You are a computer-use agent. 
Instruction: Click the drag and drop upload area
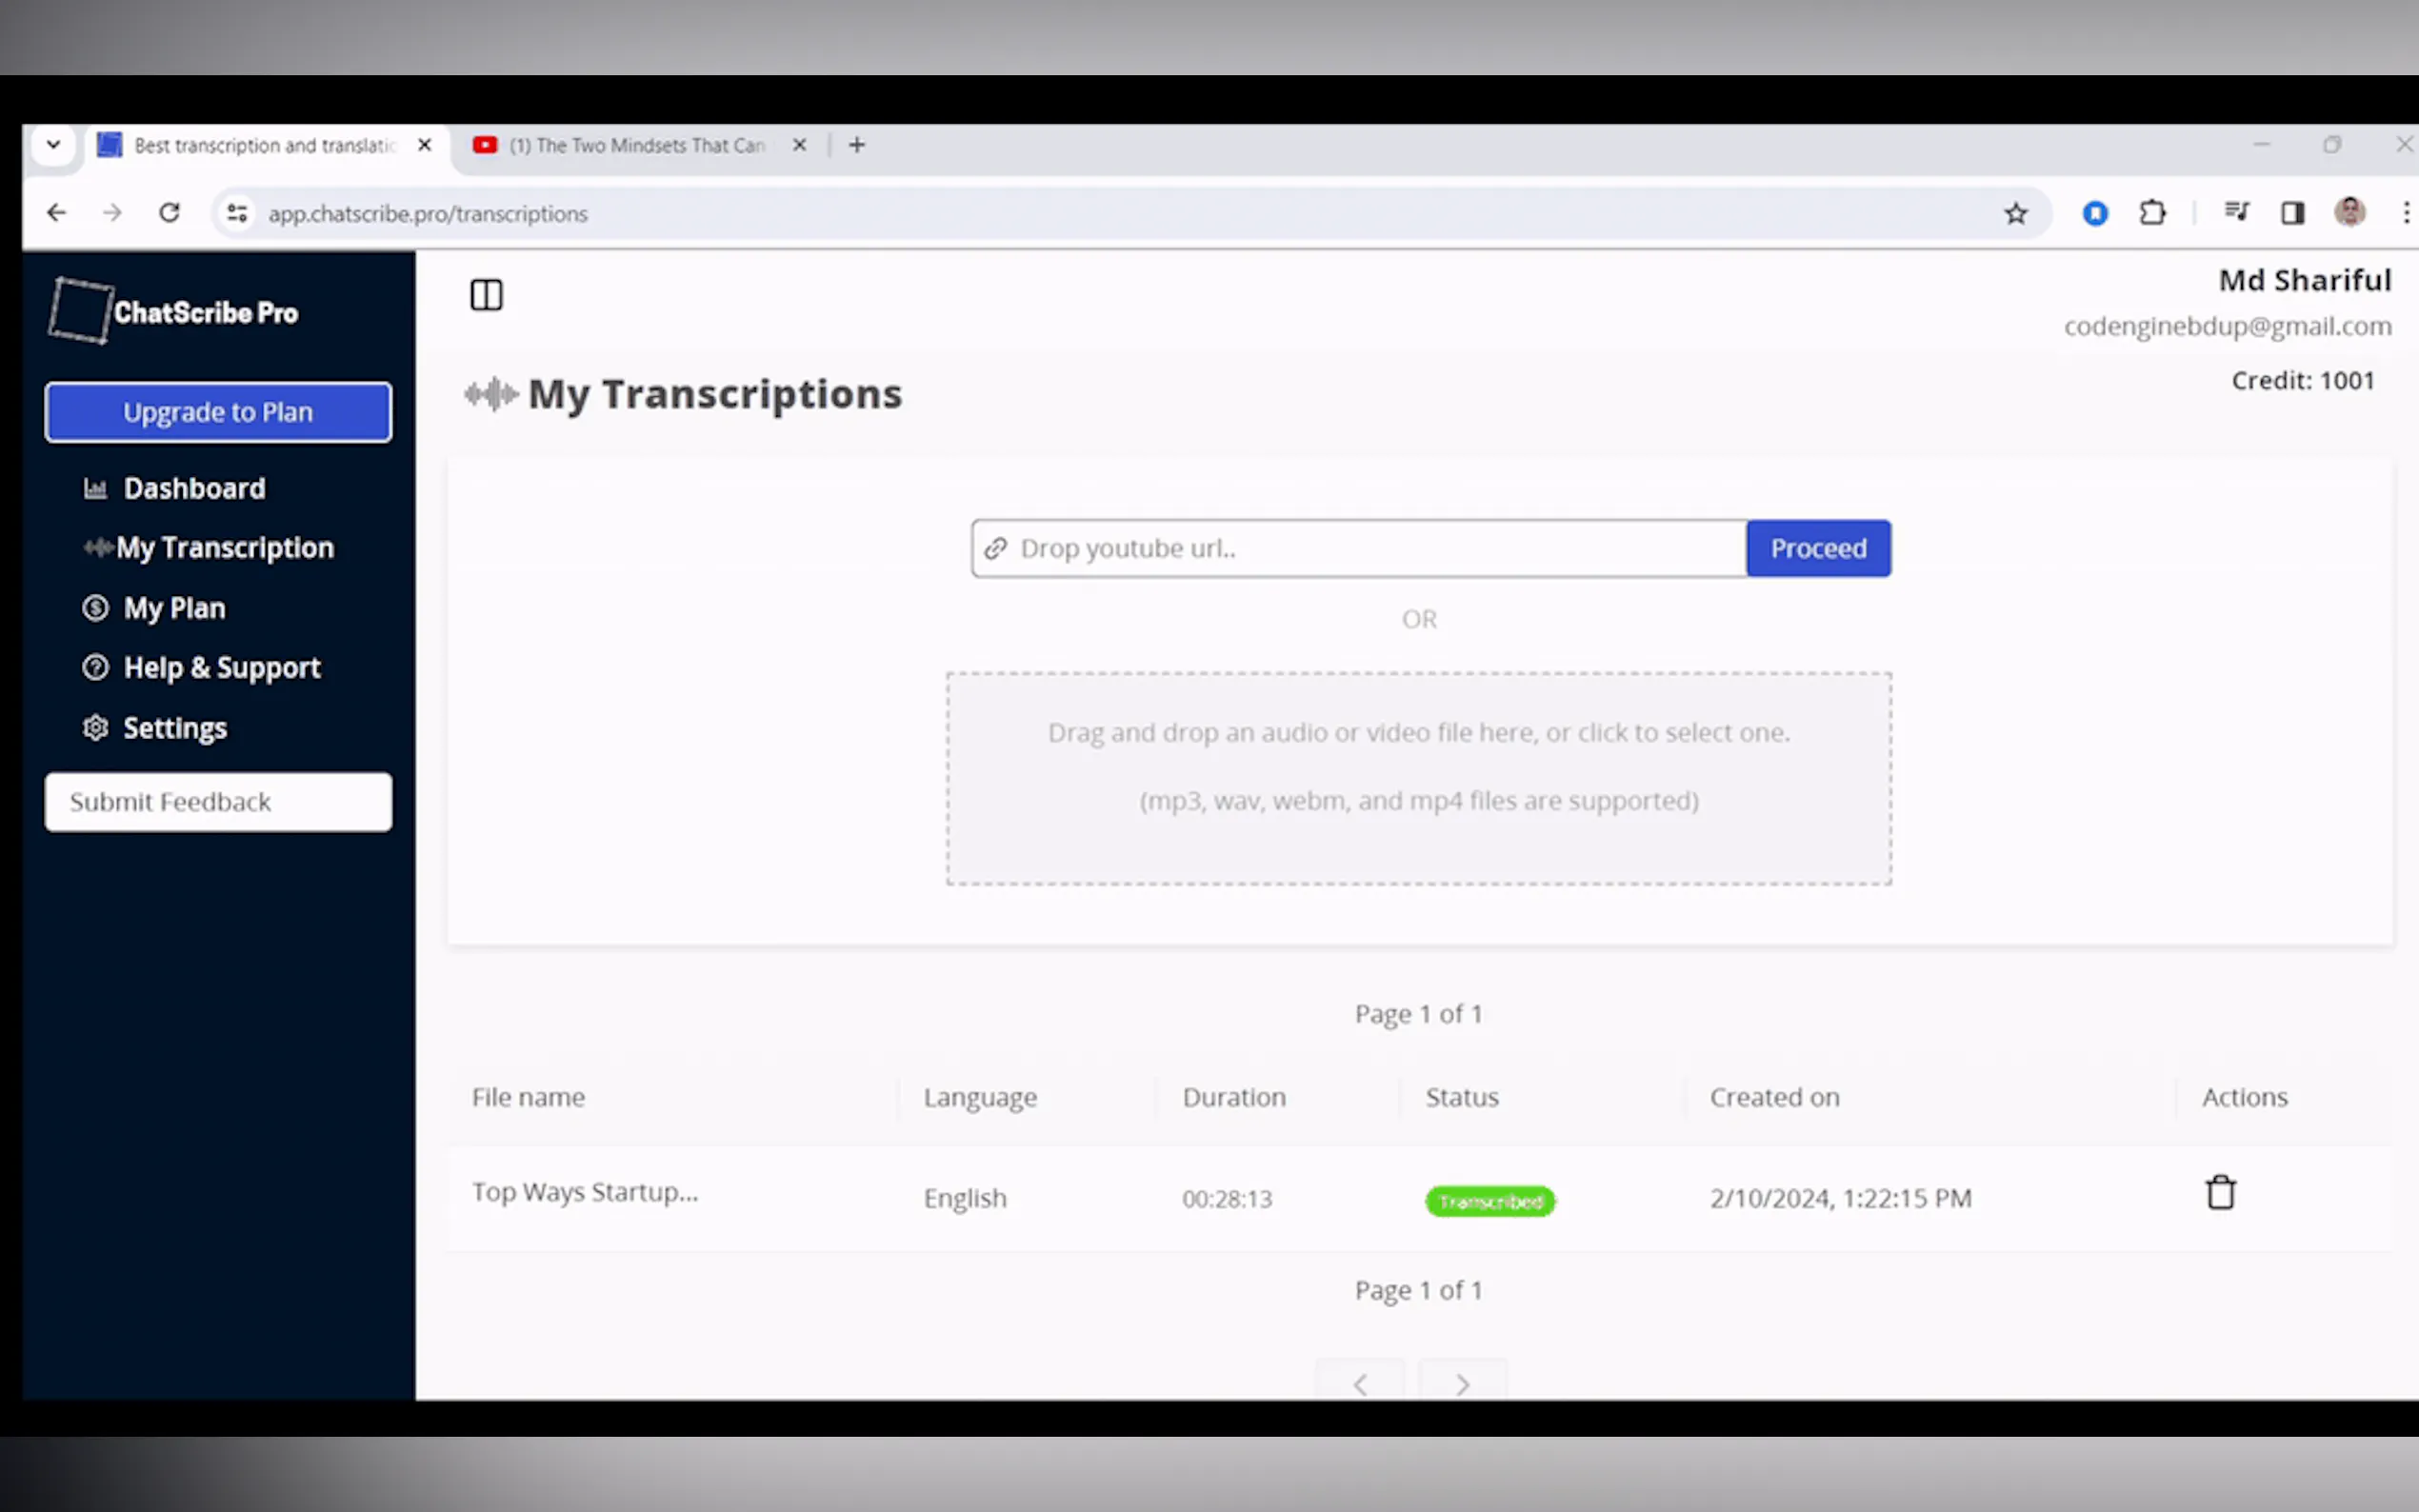tap(1418, 778)
